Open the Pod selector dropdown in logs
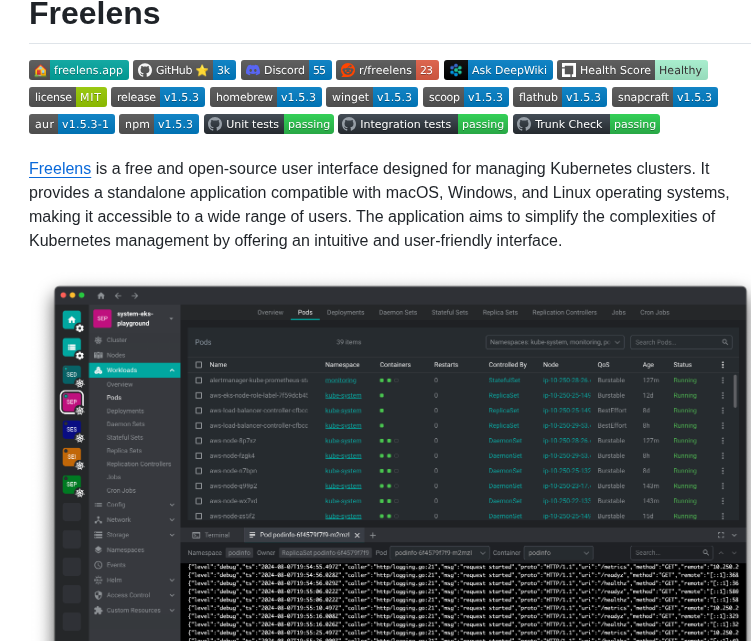Screen dimensions: 751x641 click(x=439, y=553)
